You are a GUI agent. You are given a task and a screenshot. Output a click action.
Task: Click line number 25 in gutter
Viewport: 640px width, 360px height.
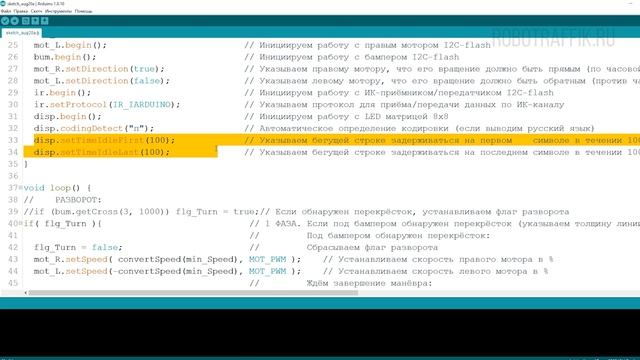coord(13,45)
